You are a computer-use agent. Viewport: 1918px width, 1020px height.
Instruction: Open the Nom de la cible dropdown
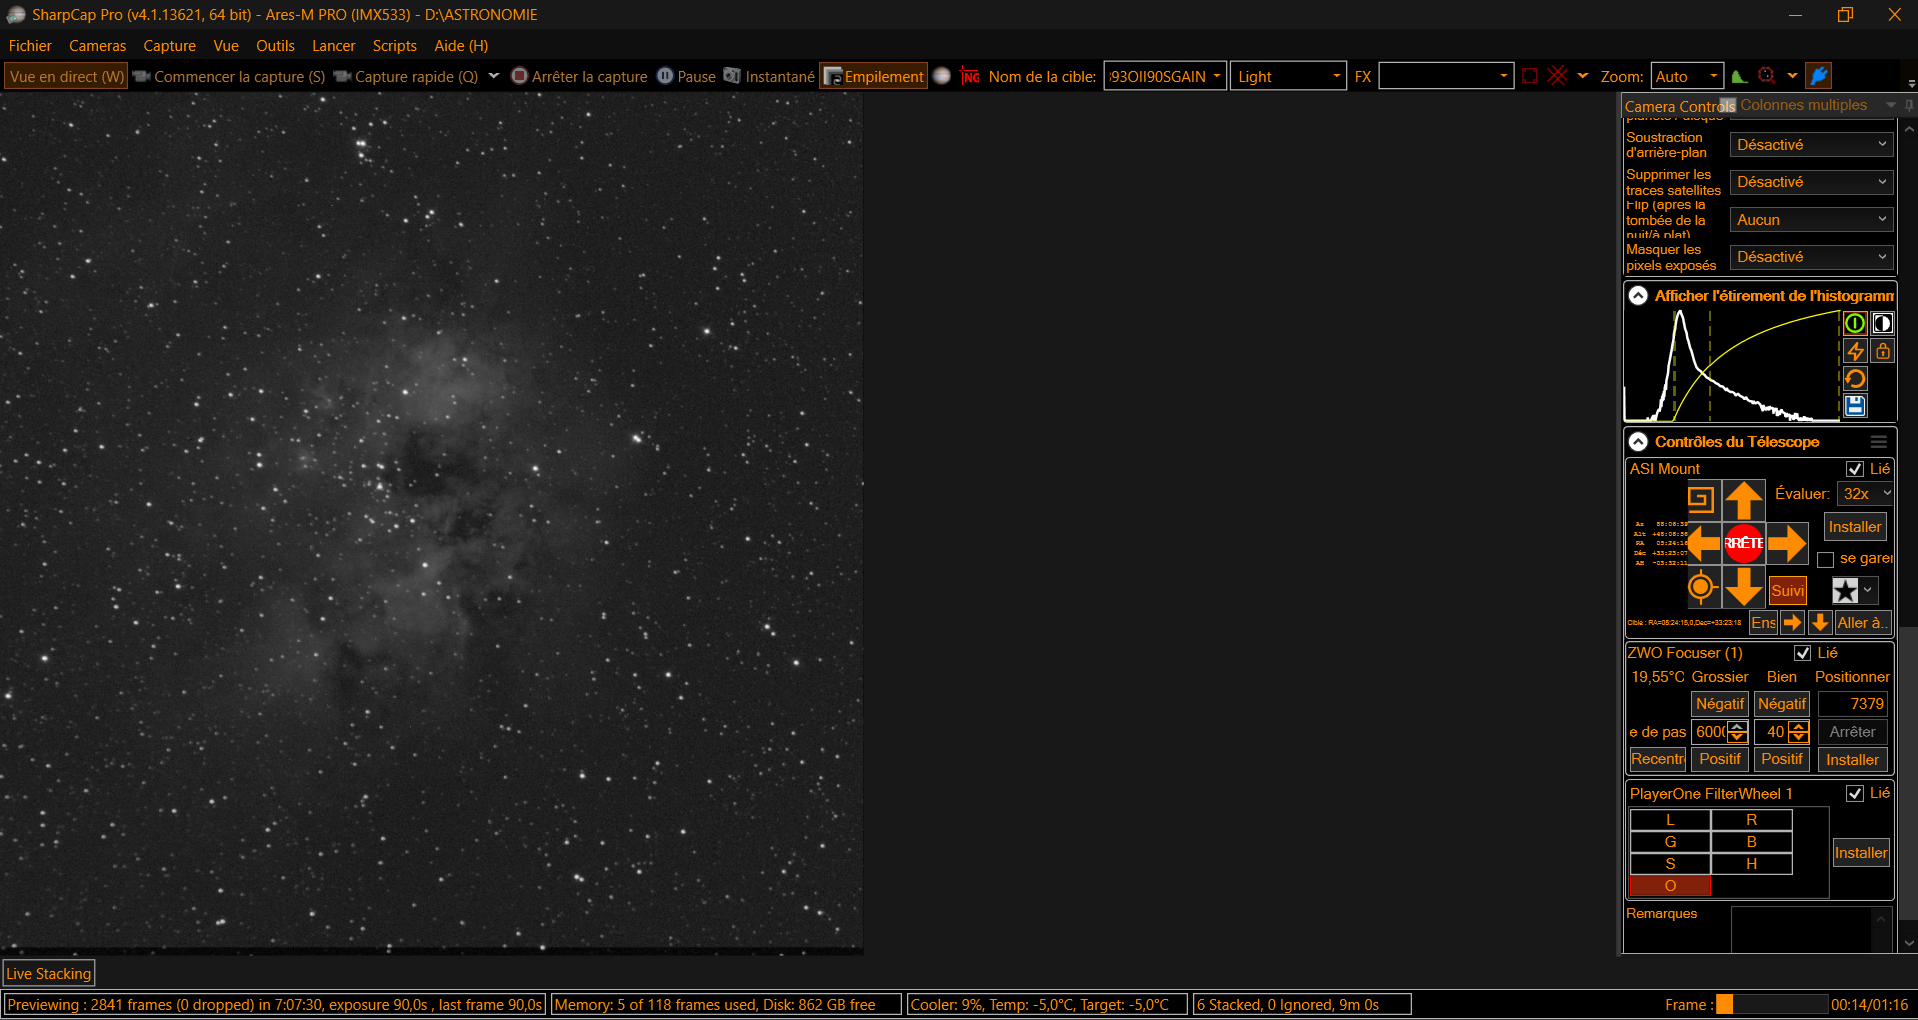pyautogui.click(x=1165, y=76)
